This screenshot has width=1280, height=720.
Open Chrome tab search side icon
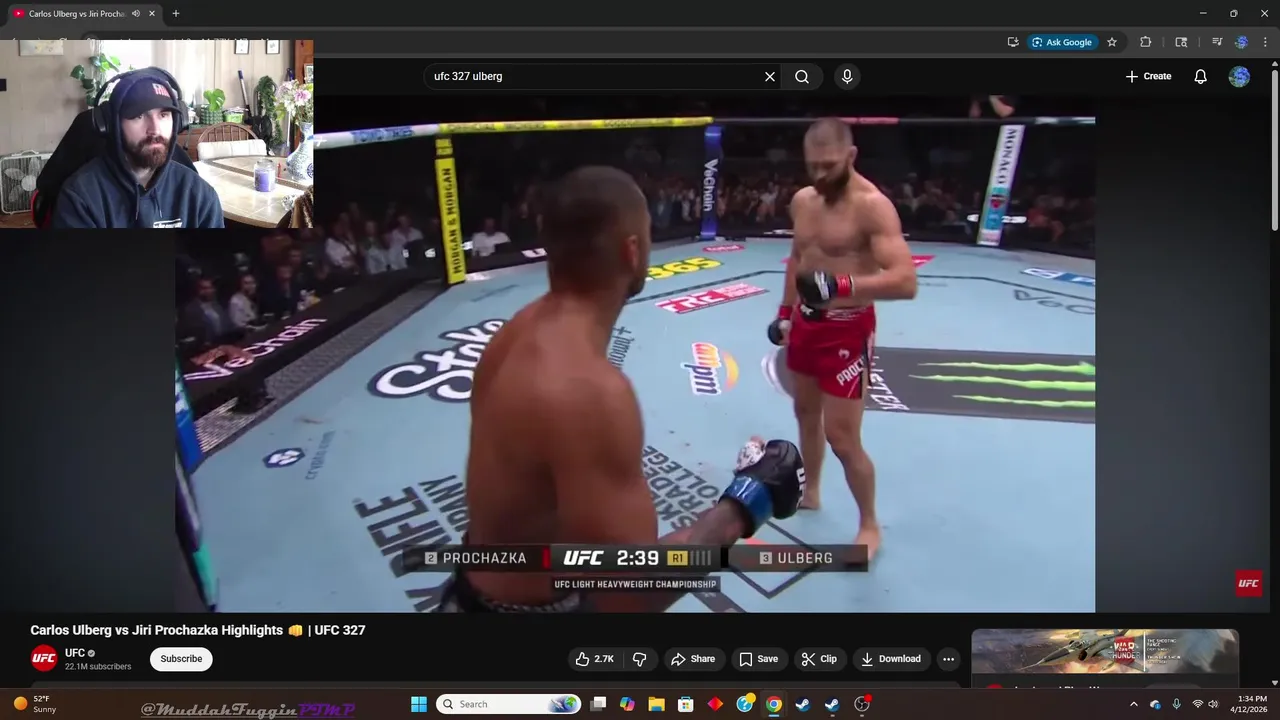tap(1181, 42)
